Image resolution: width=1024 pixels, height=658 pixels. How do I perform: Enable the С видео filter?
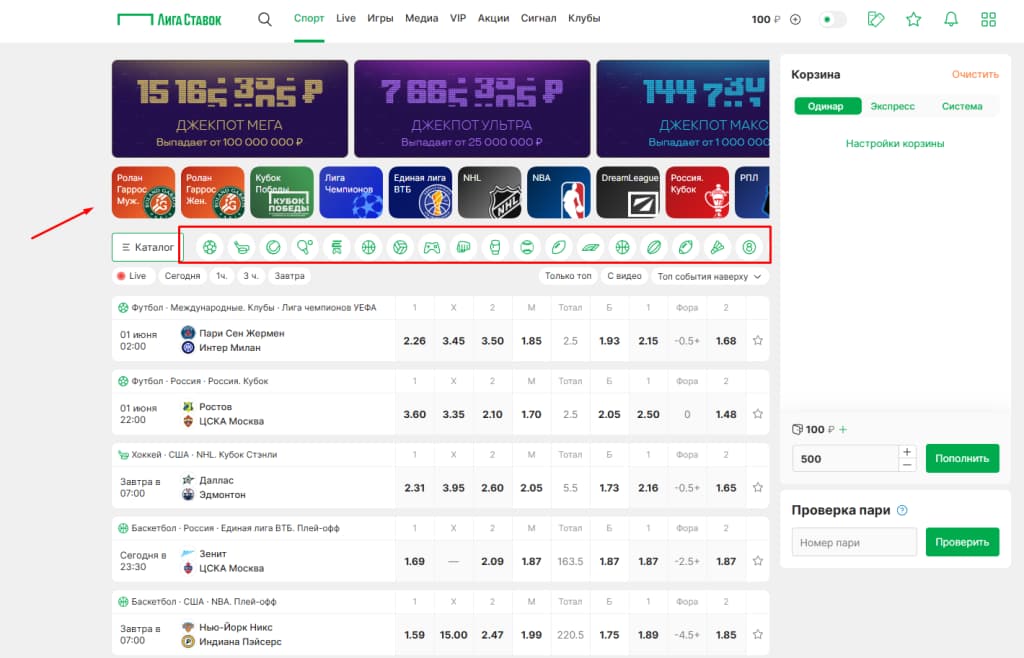point(624,276)
